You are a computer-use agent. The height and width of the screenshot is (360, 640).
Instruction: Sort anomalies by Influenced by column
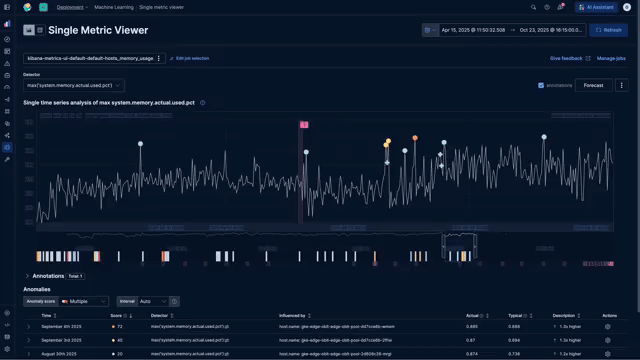295,316
